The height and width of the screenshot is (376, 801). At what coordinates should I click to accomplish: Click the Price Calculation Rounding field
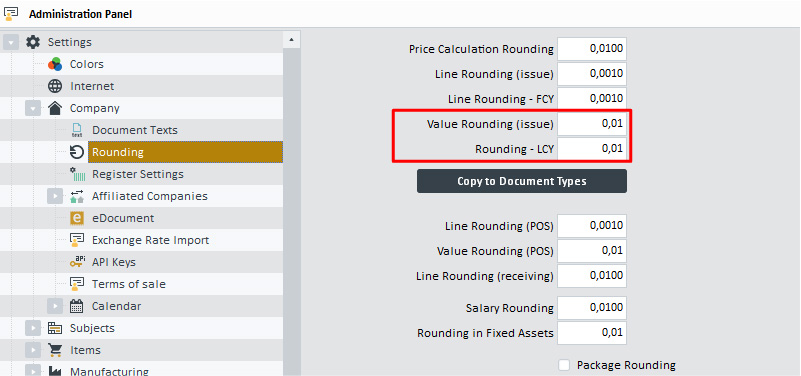tap(592, 49)
